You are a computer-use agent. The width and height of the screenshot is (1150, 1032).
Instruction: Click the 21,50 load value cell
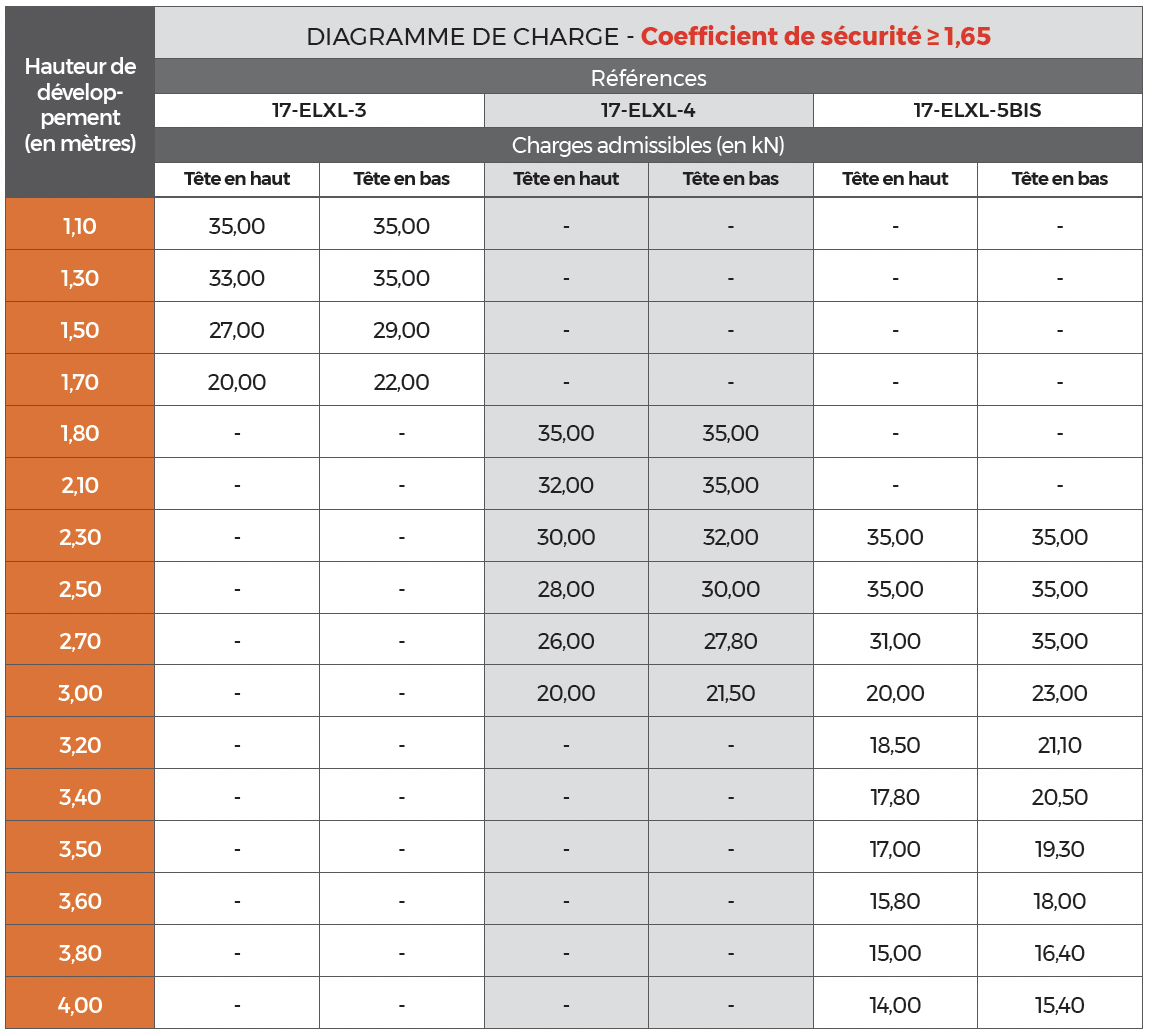[731, 693]
